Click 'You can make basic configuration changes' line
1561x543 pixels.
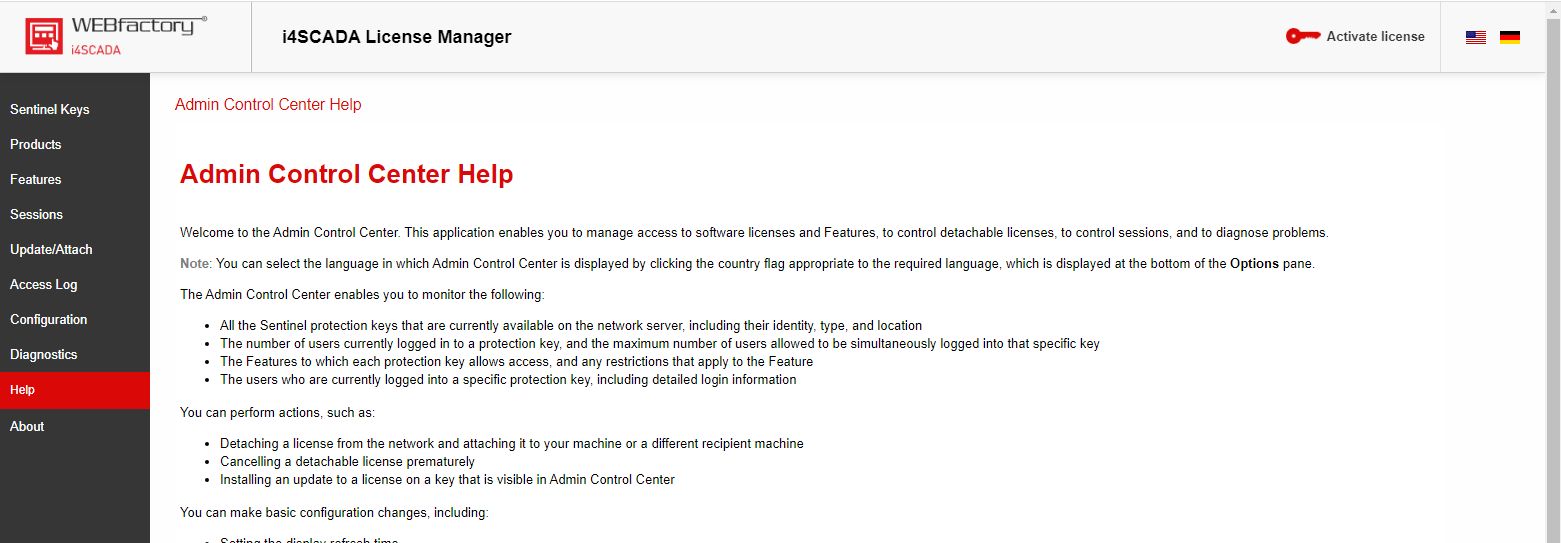[334, 512]
